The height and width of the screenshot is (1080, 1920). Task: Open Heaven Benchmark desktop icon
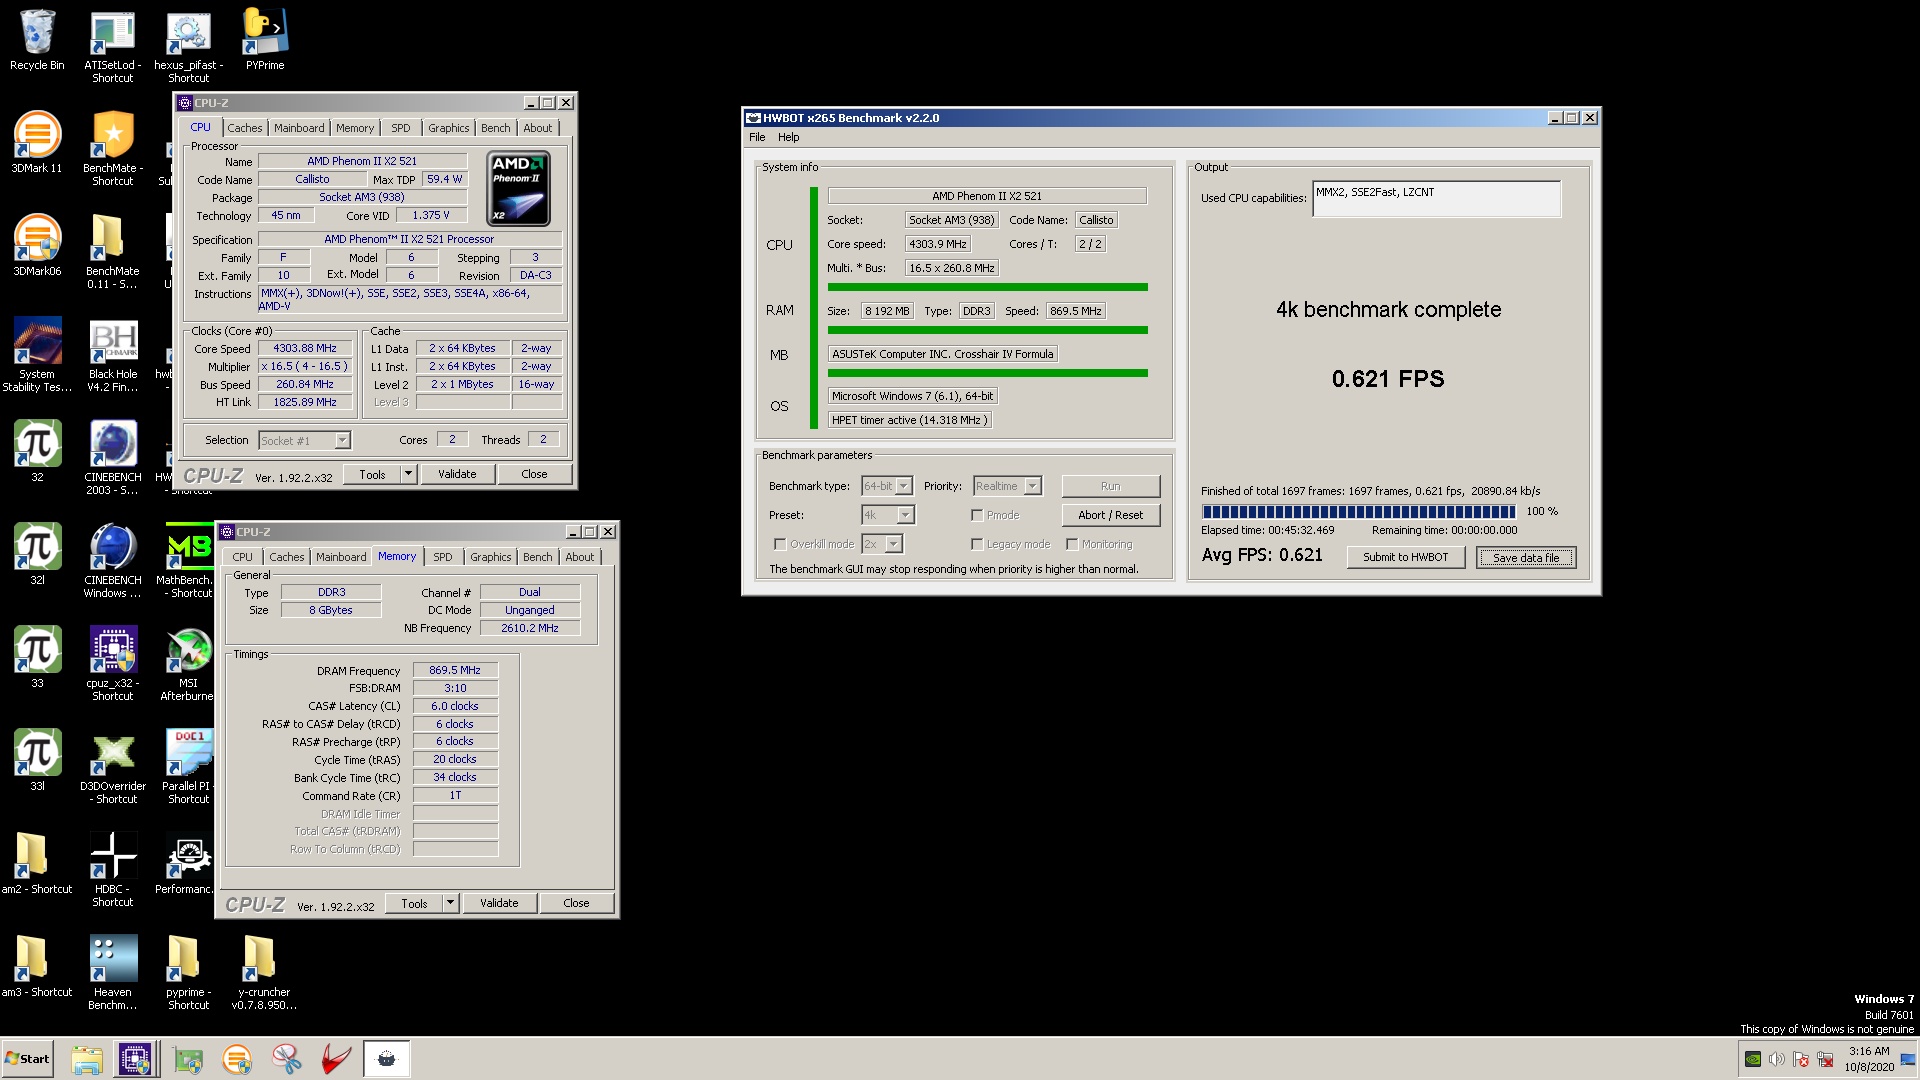click(x=112, y=972)
